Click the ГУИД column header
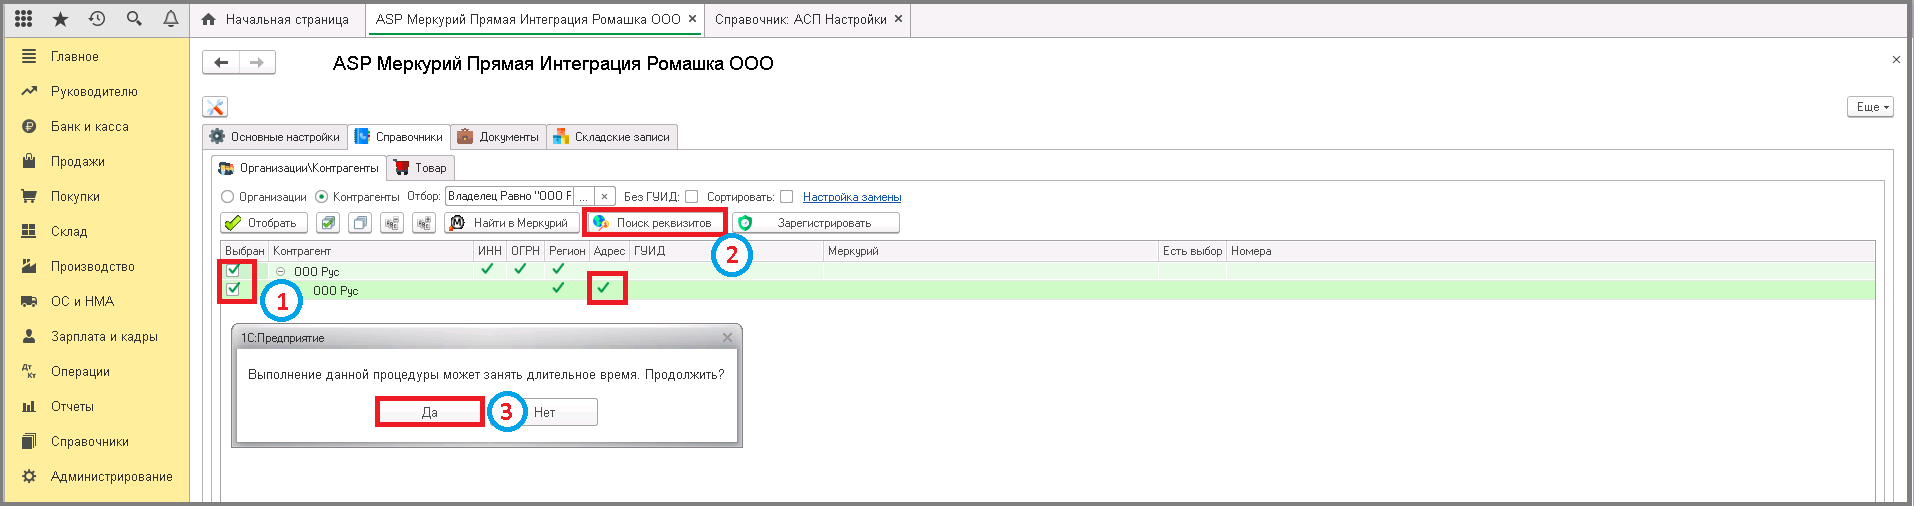This screenshot has width=1914, height=506. pyautogui.click(x=726, y=251)
